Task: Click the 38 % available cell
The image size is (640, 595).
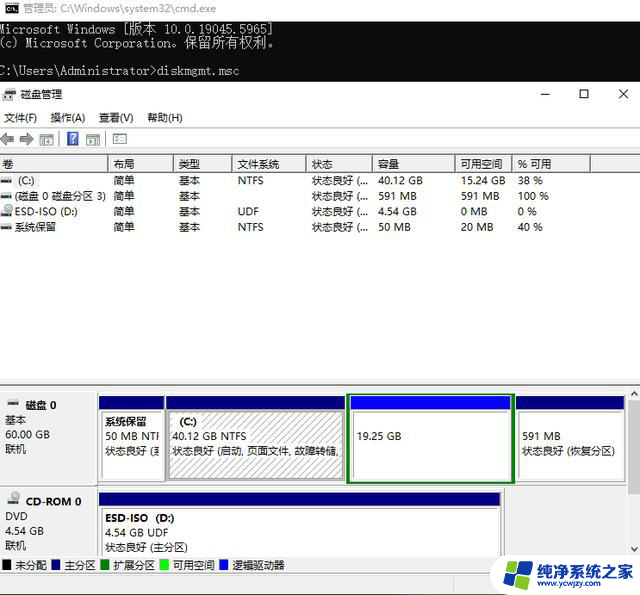Action: [x=530, y=180]
